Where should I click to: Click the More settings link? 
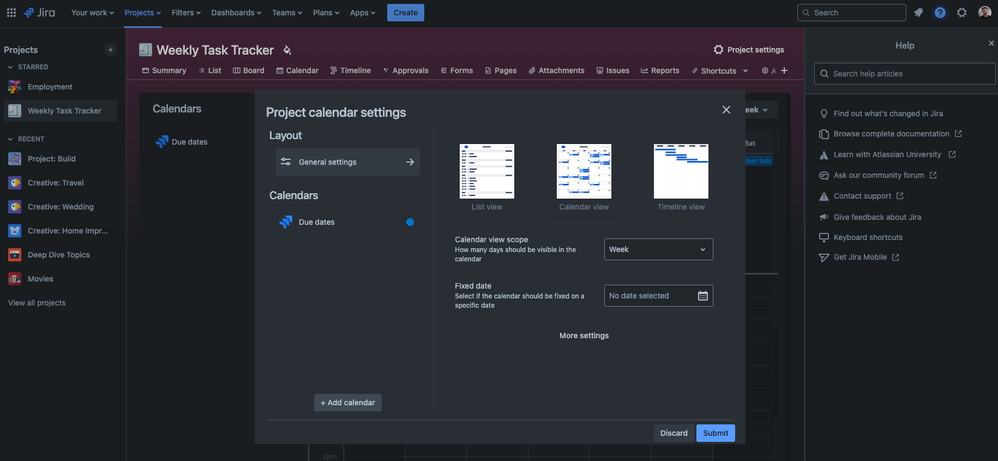coord(584,336)
